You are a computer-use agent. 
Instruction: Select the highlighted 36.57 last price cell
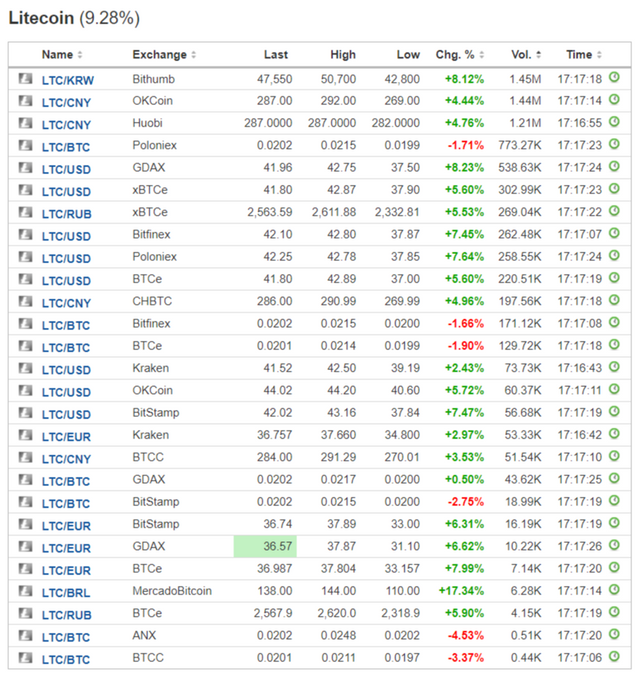click(x=265, y=546)
